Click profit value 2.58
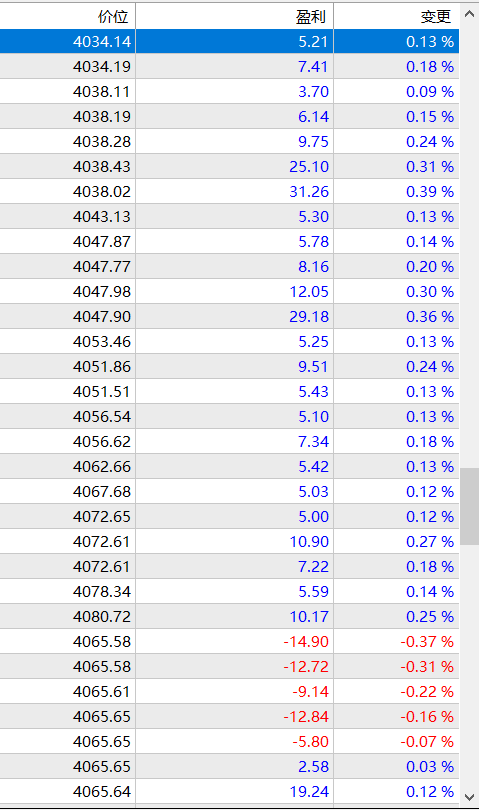This screenshot has width=479, height=810. pos(313,767)
